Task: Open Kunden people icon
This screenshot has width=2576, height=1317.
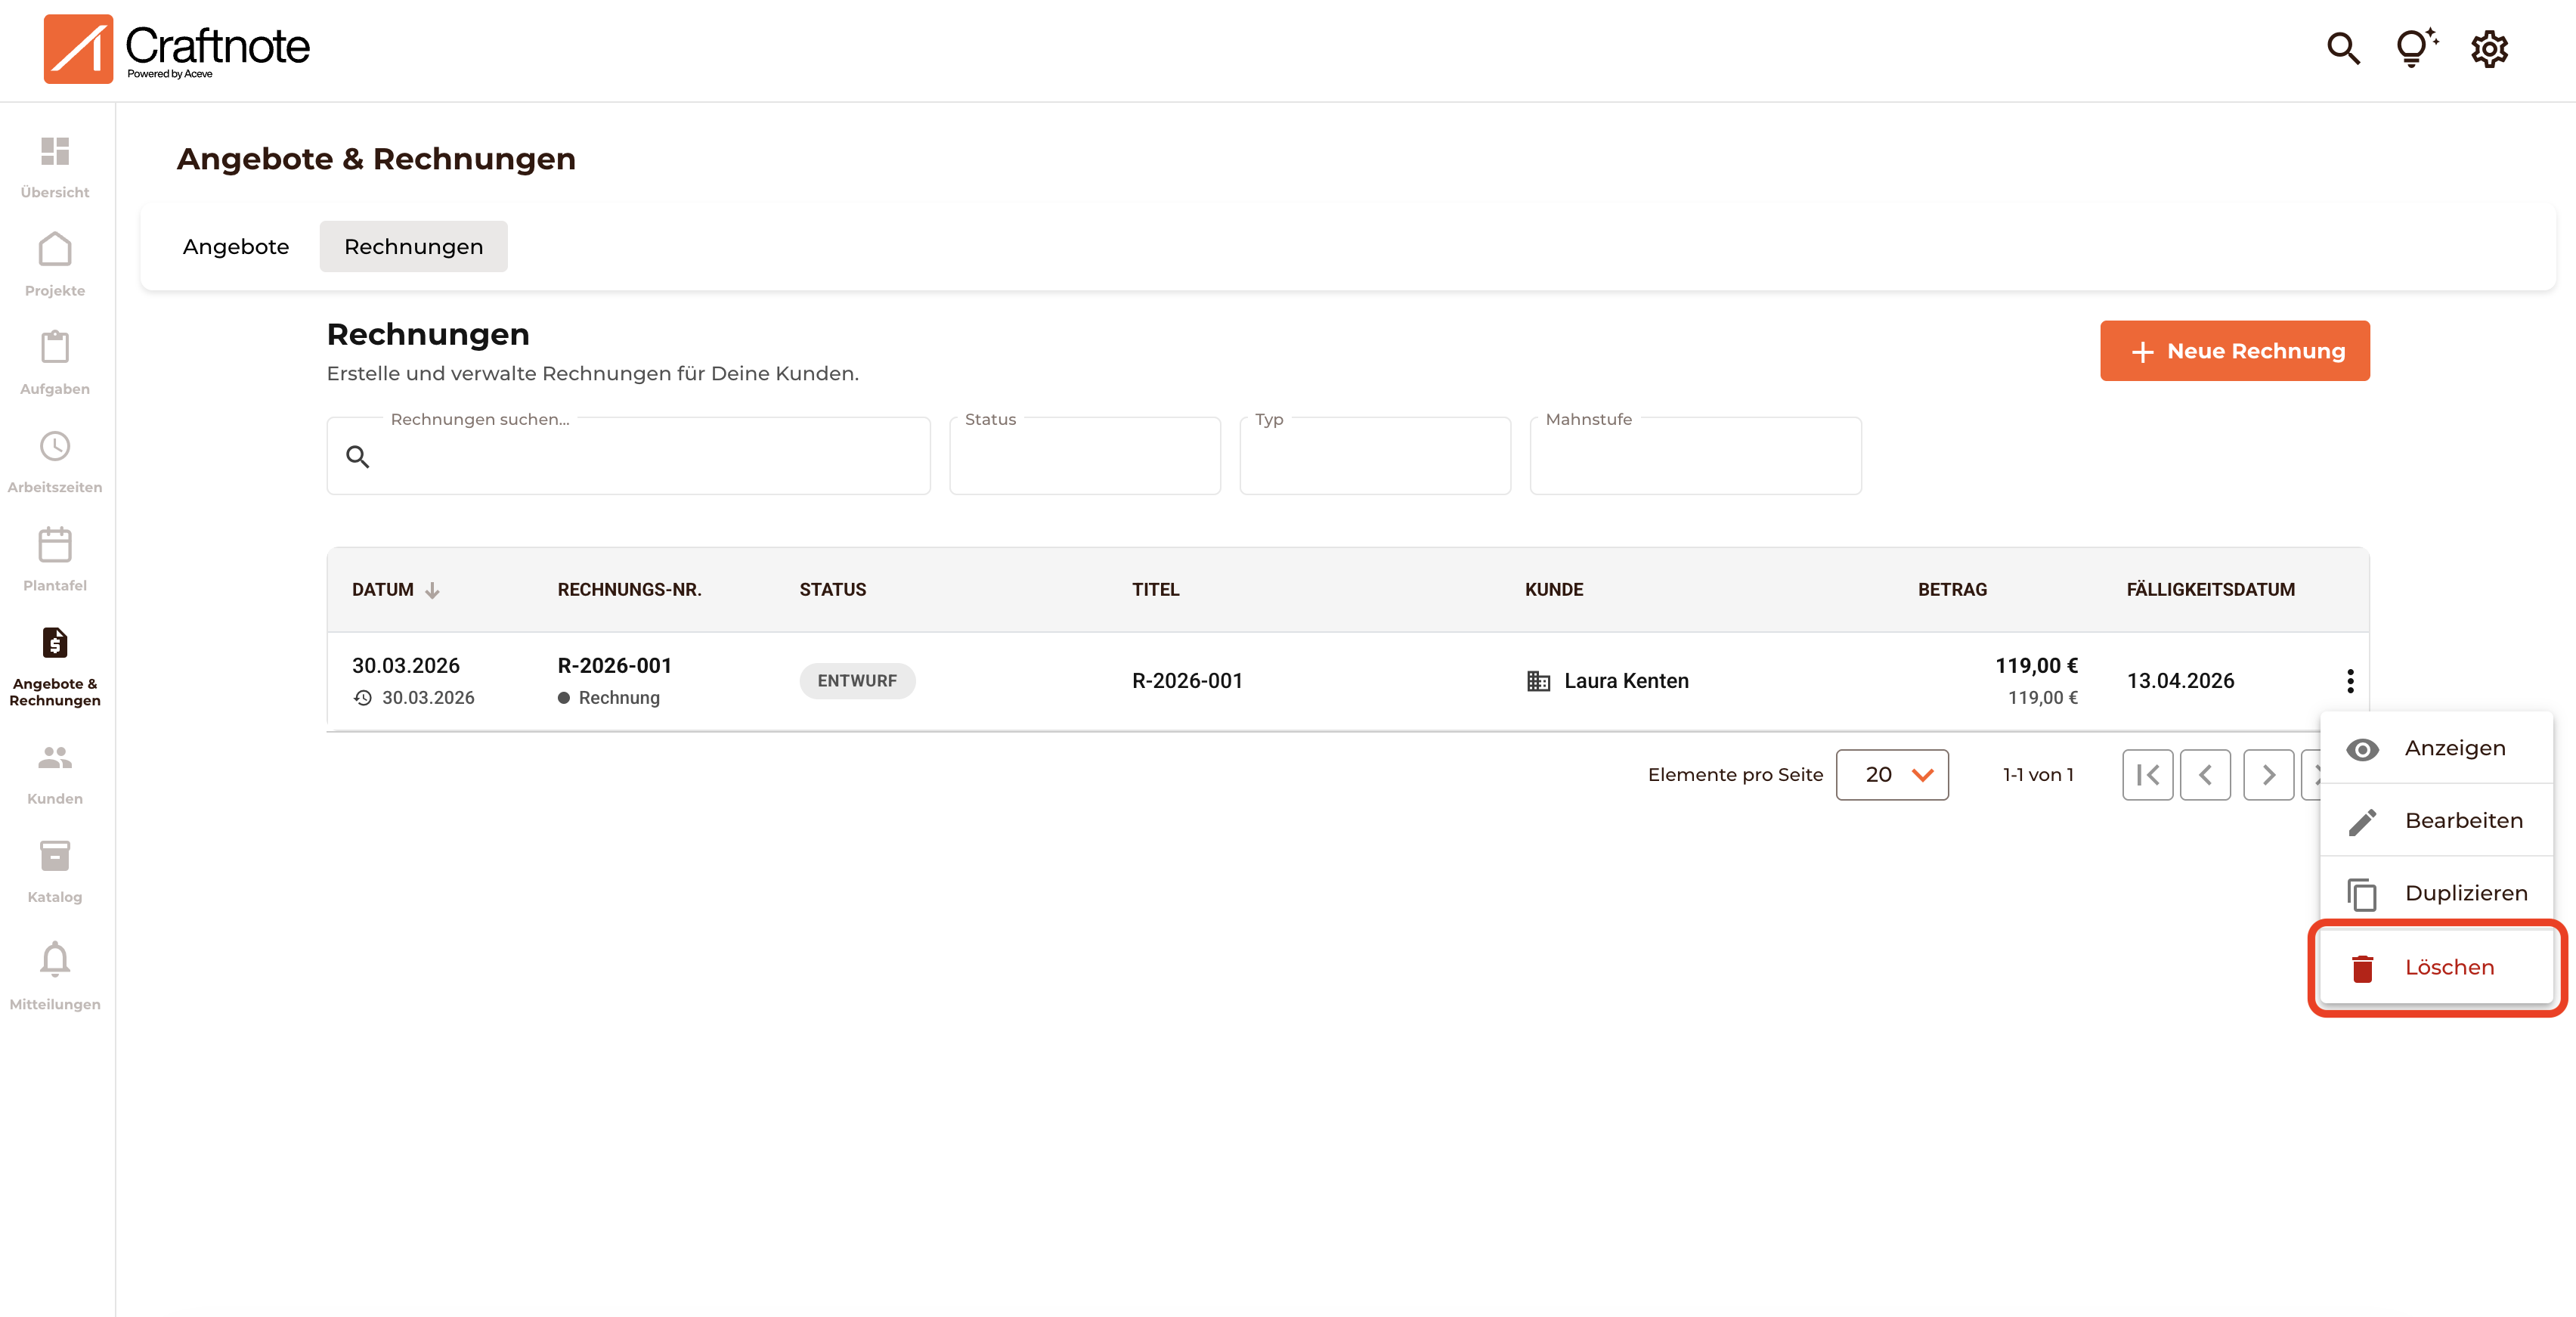Action: [55, 758]
